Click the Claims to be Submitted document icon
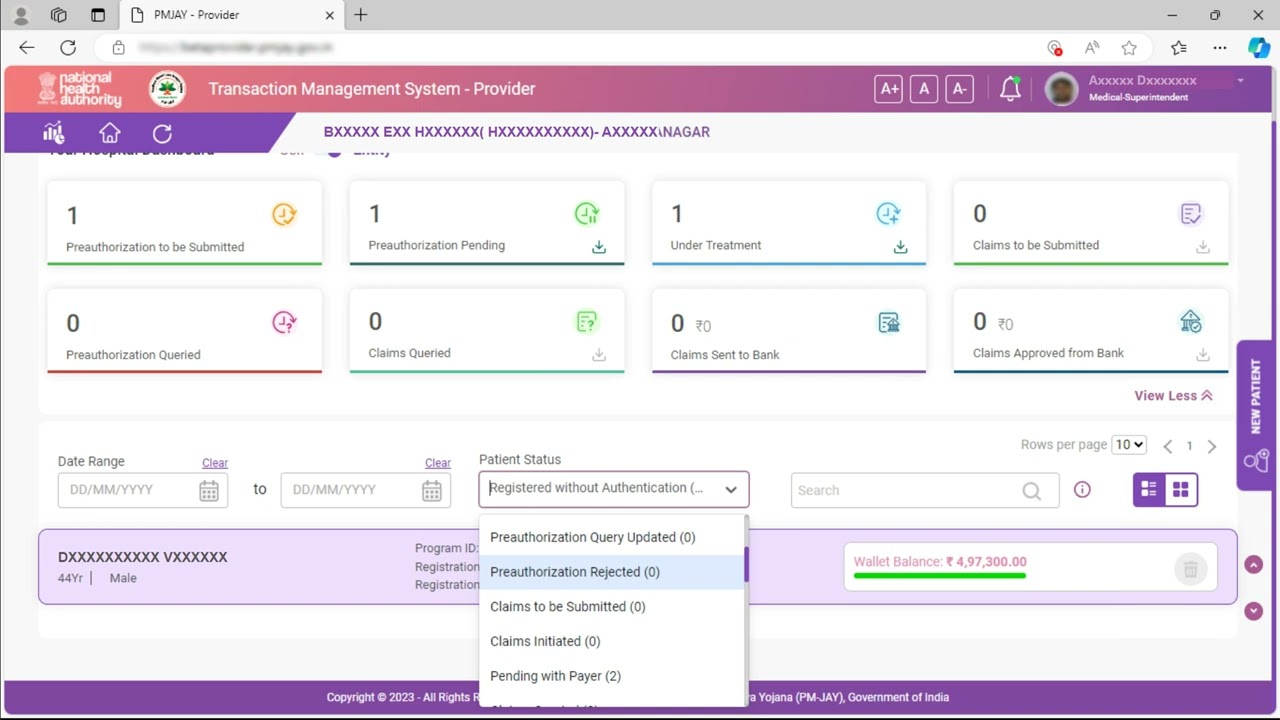1280x720 pixels. tap(1190, 213)
